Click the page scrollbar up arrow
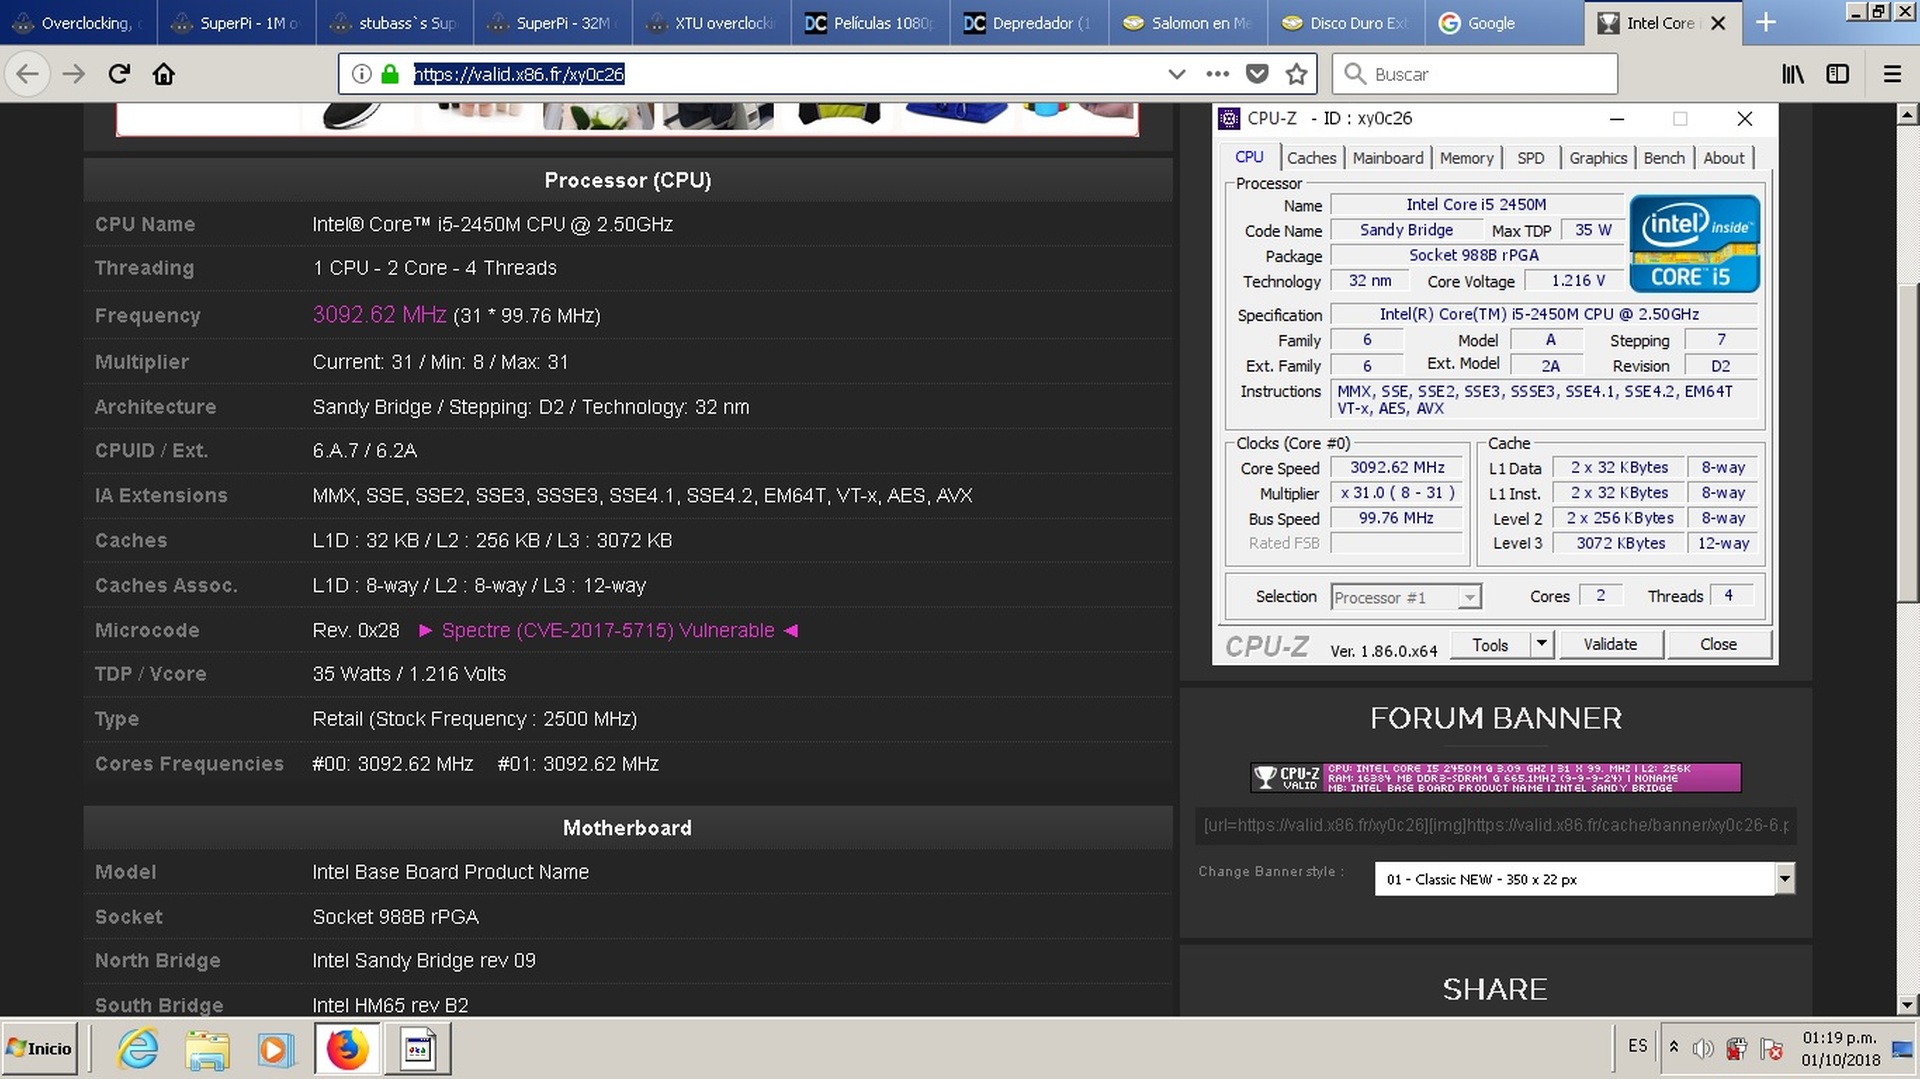The height and width of the screenshot is (1079, 1920). [x=1907, y=115]
